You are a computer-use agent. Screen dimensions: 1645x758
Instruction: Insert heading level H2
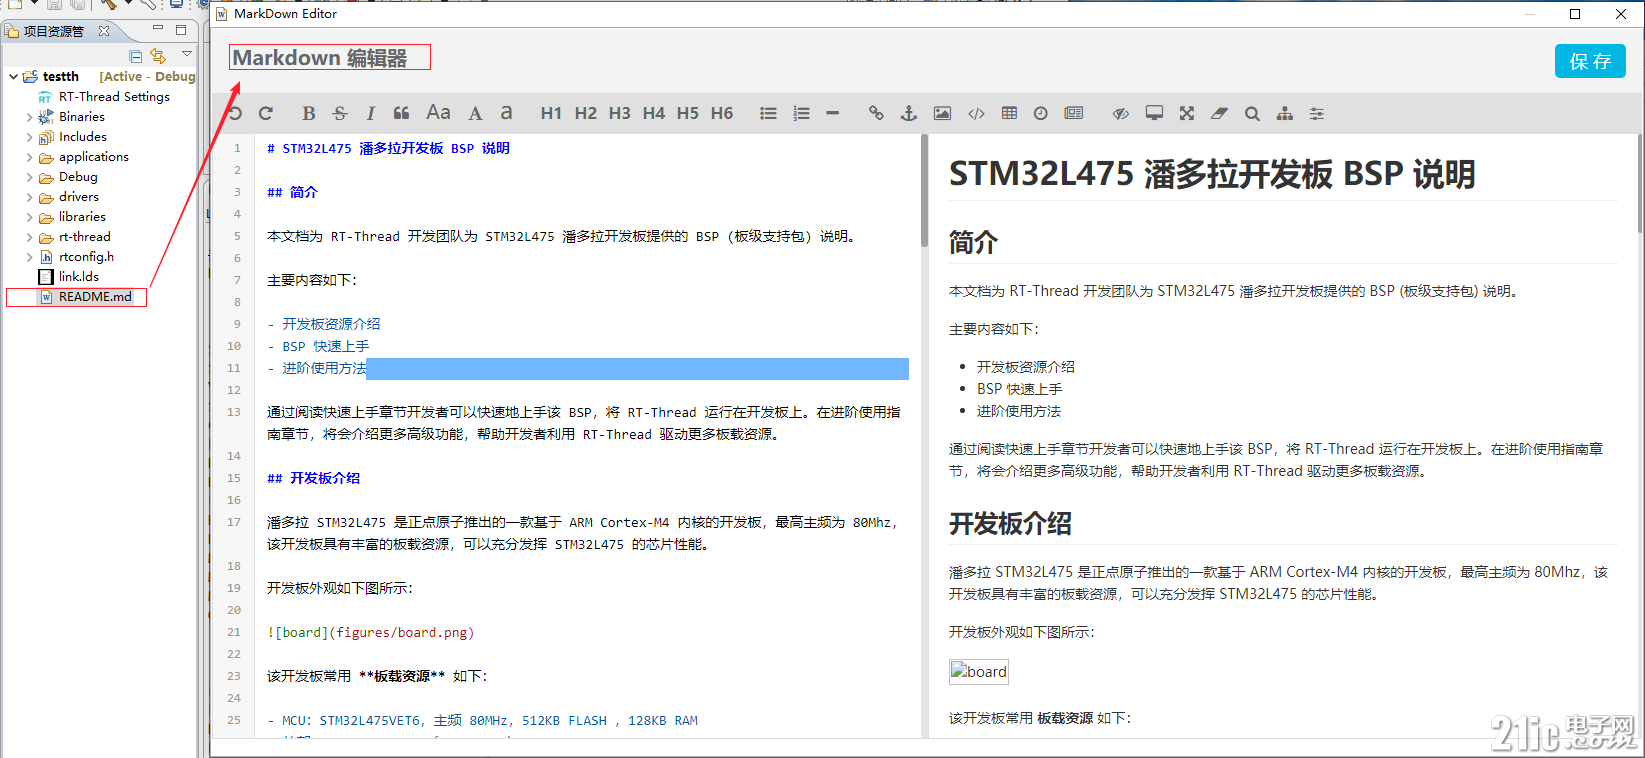click(x=586, y=113)
